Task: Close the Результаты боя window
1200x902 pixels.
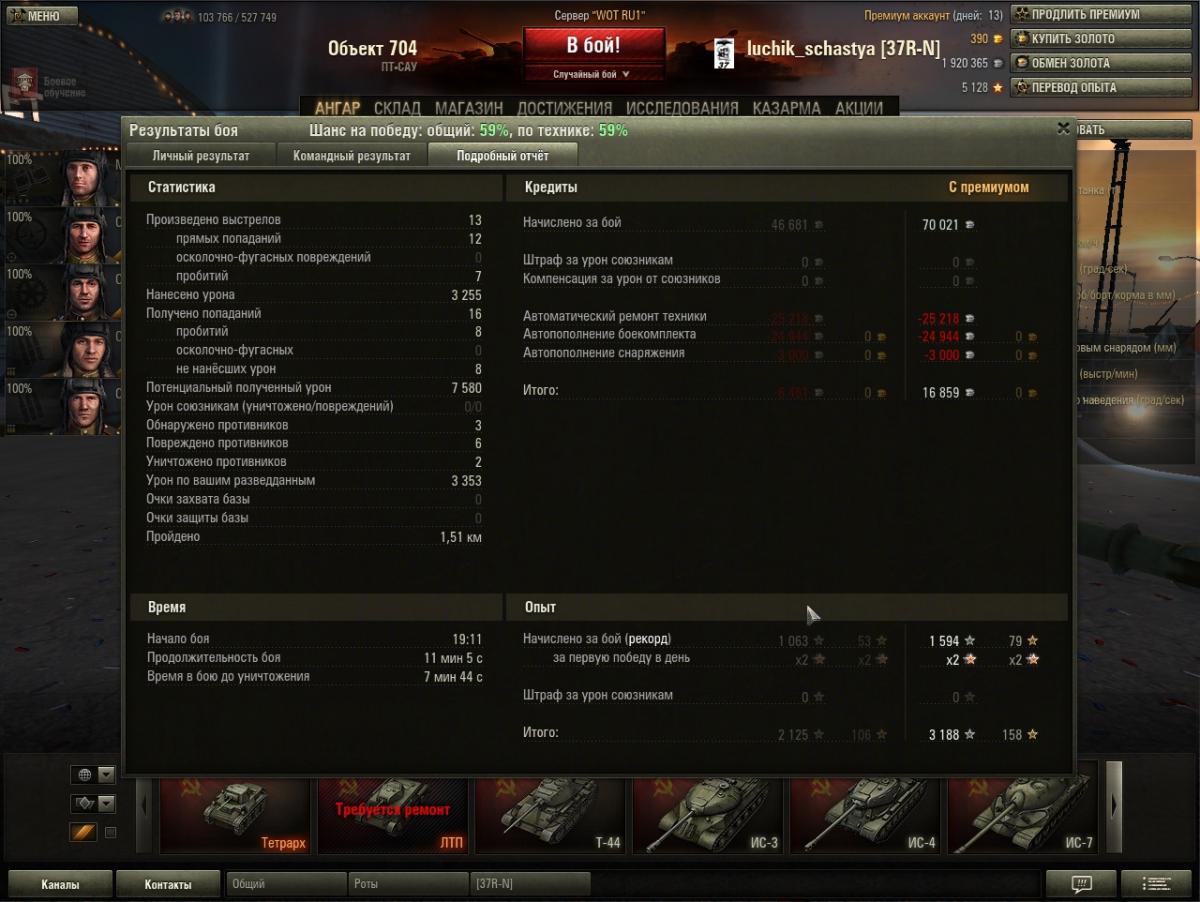Action: tap(1063, 129)
